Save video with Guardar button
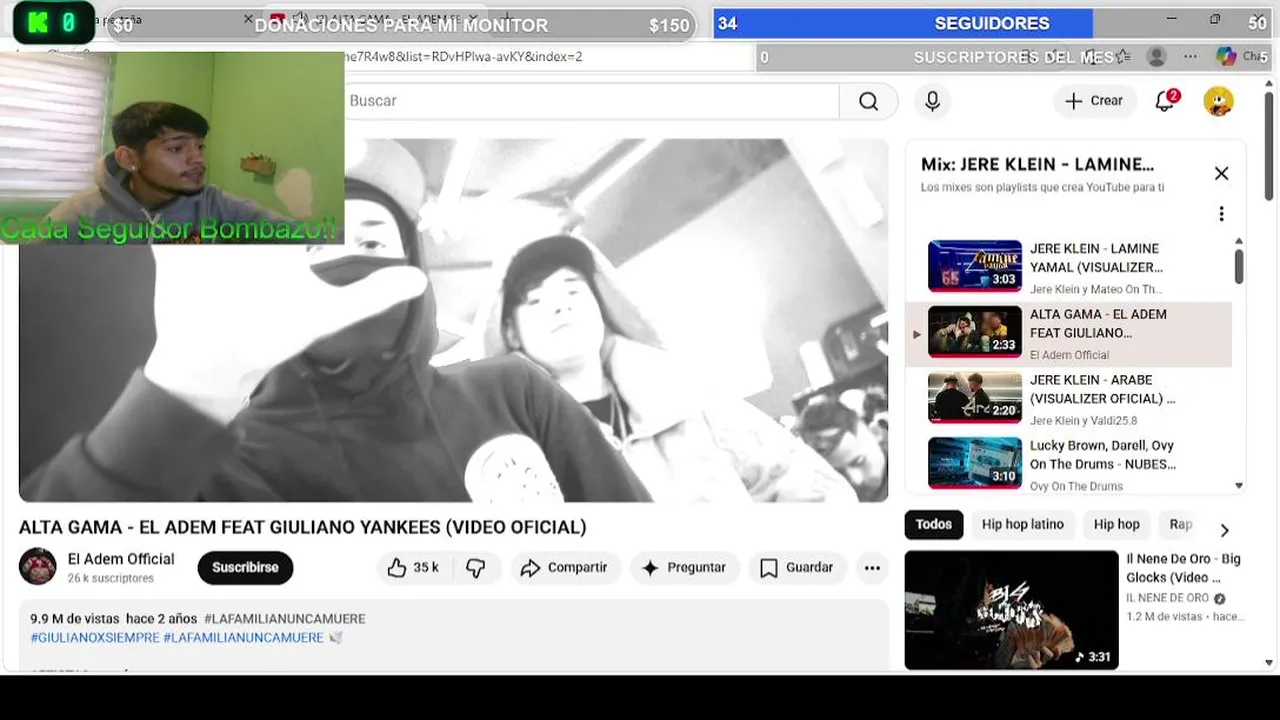Screen dimensions: 1280x720 (797, 568)
